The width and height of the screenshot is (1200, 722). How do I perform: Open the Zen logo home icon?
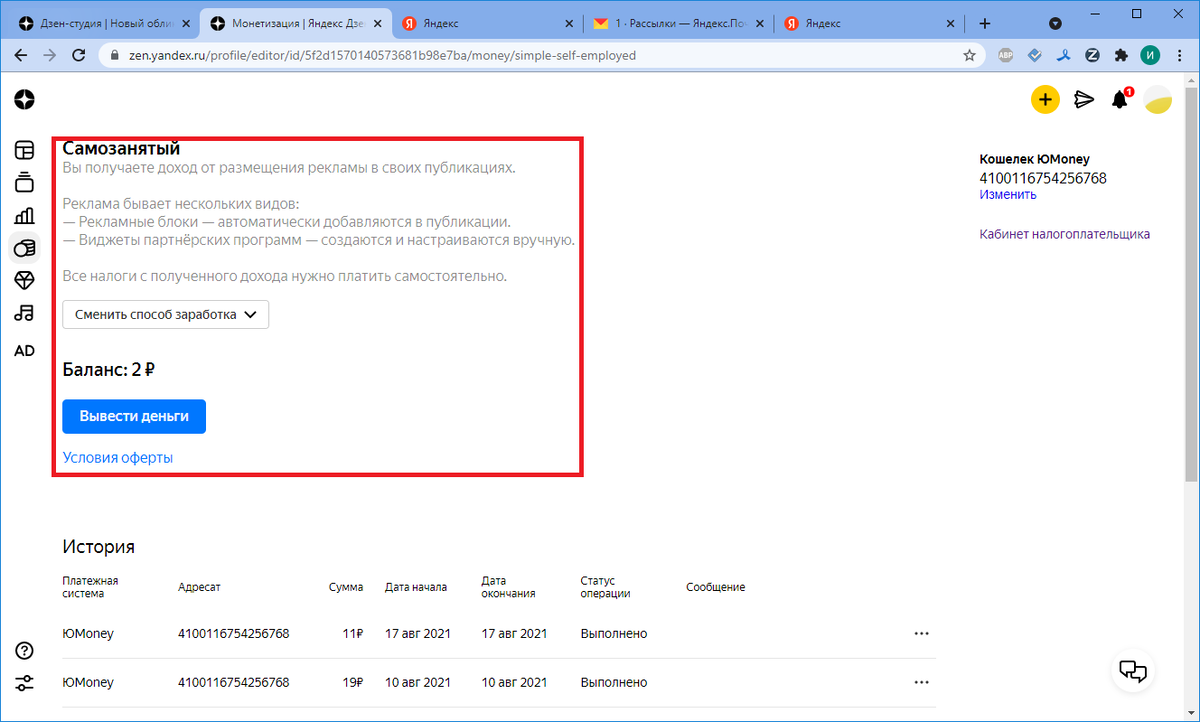(25, 99)
